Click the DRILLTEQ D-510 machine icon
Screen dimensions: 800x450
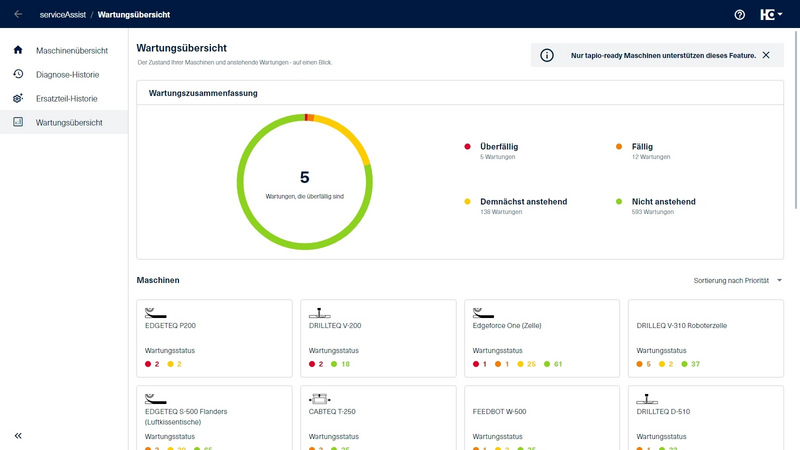coord(646,397)
